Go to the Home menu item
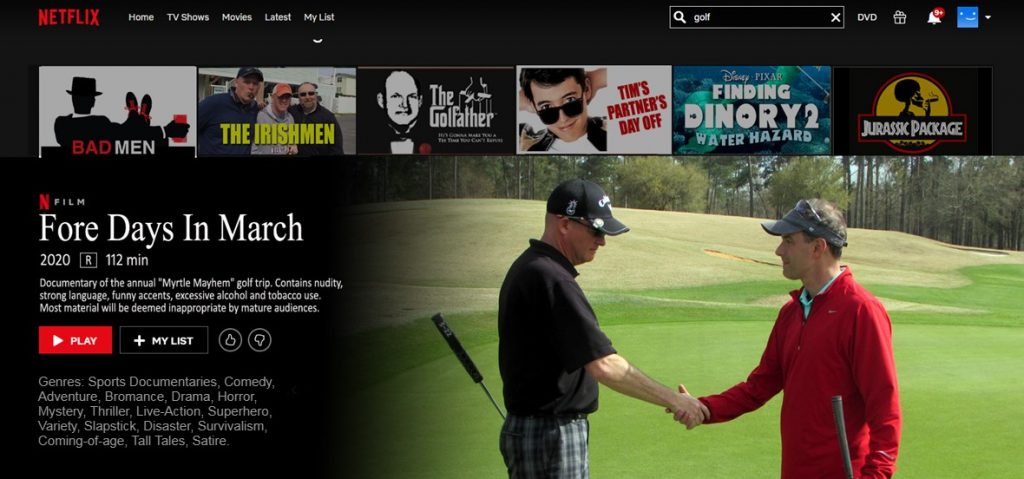 141,17
